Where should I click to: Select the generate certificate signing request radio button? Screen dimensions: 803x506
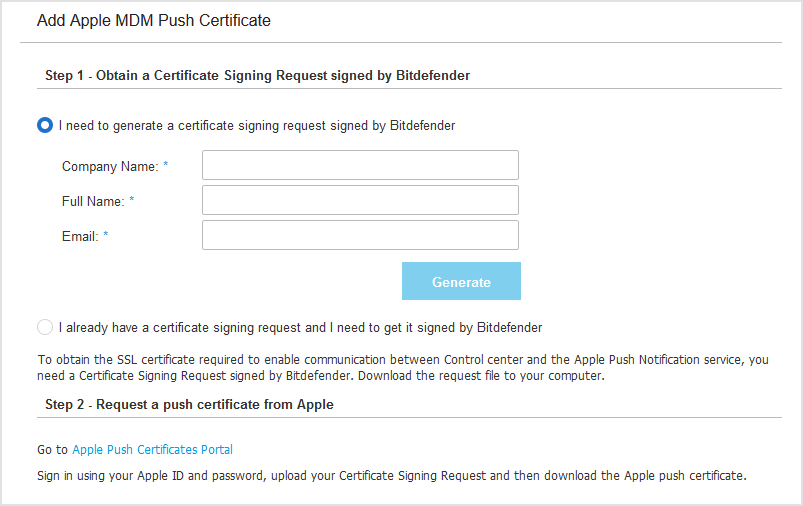tap(45, 126)
